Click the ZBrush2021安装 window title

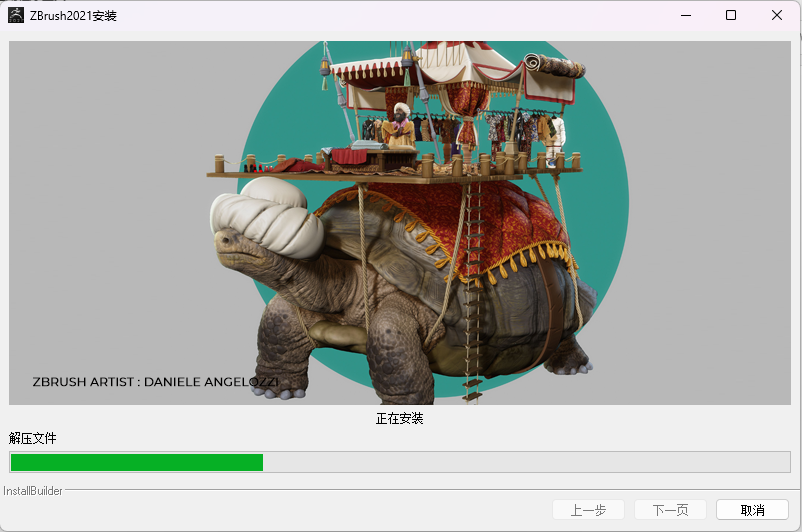pyautogui.click(x=73, y=16)
